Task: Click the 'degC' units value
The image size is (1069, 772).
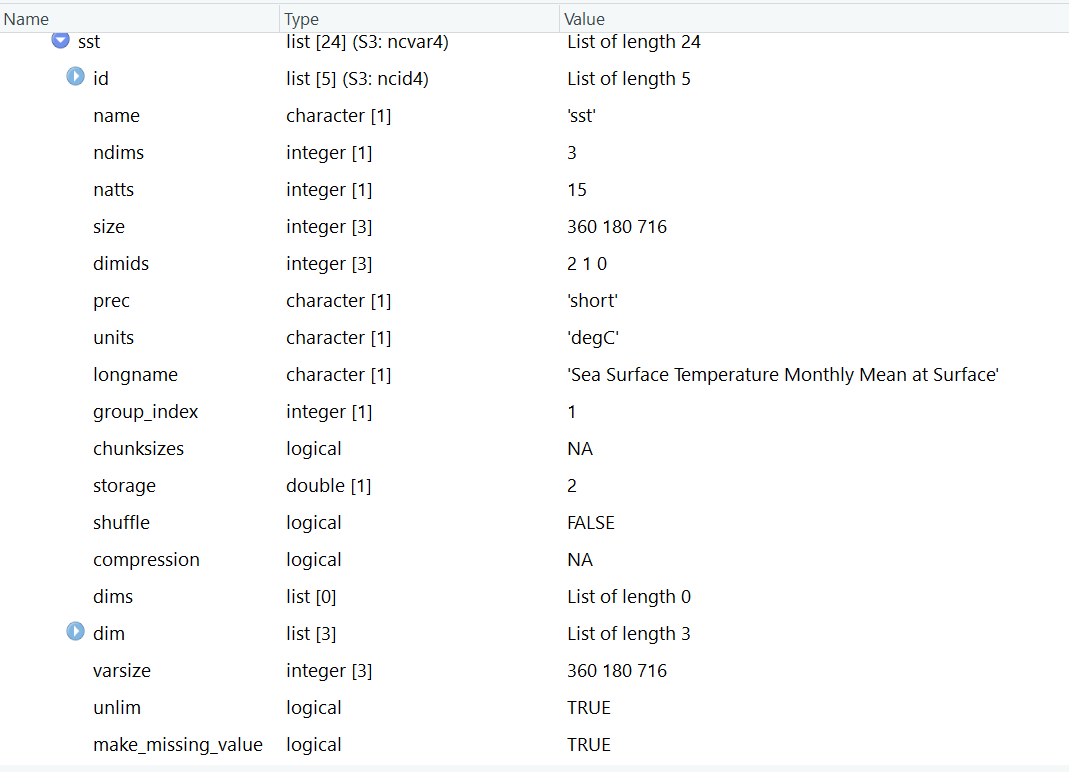Action: [593, 338]
